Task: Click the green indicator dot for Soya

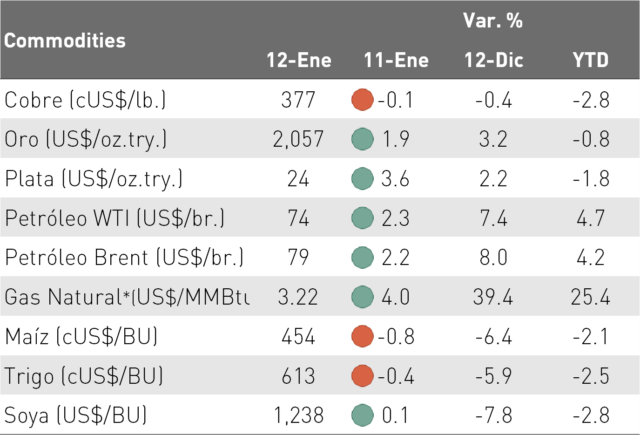Action: click(362, 415)
